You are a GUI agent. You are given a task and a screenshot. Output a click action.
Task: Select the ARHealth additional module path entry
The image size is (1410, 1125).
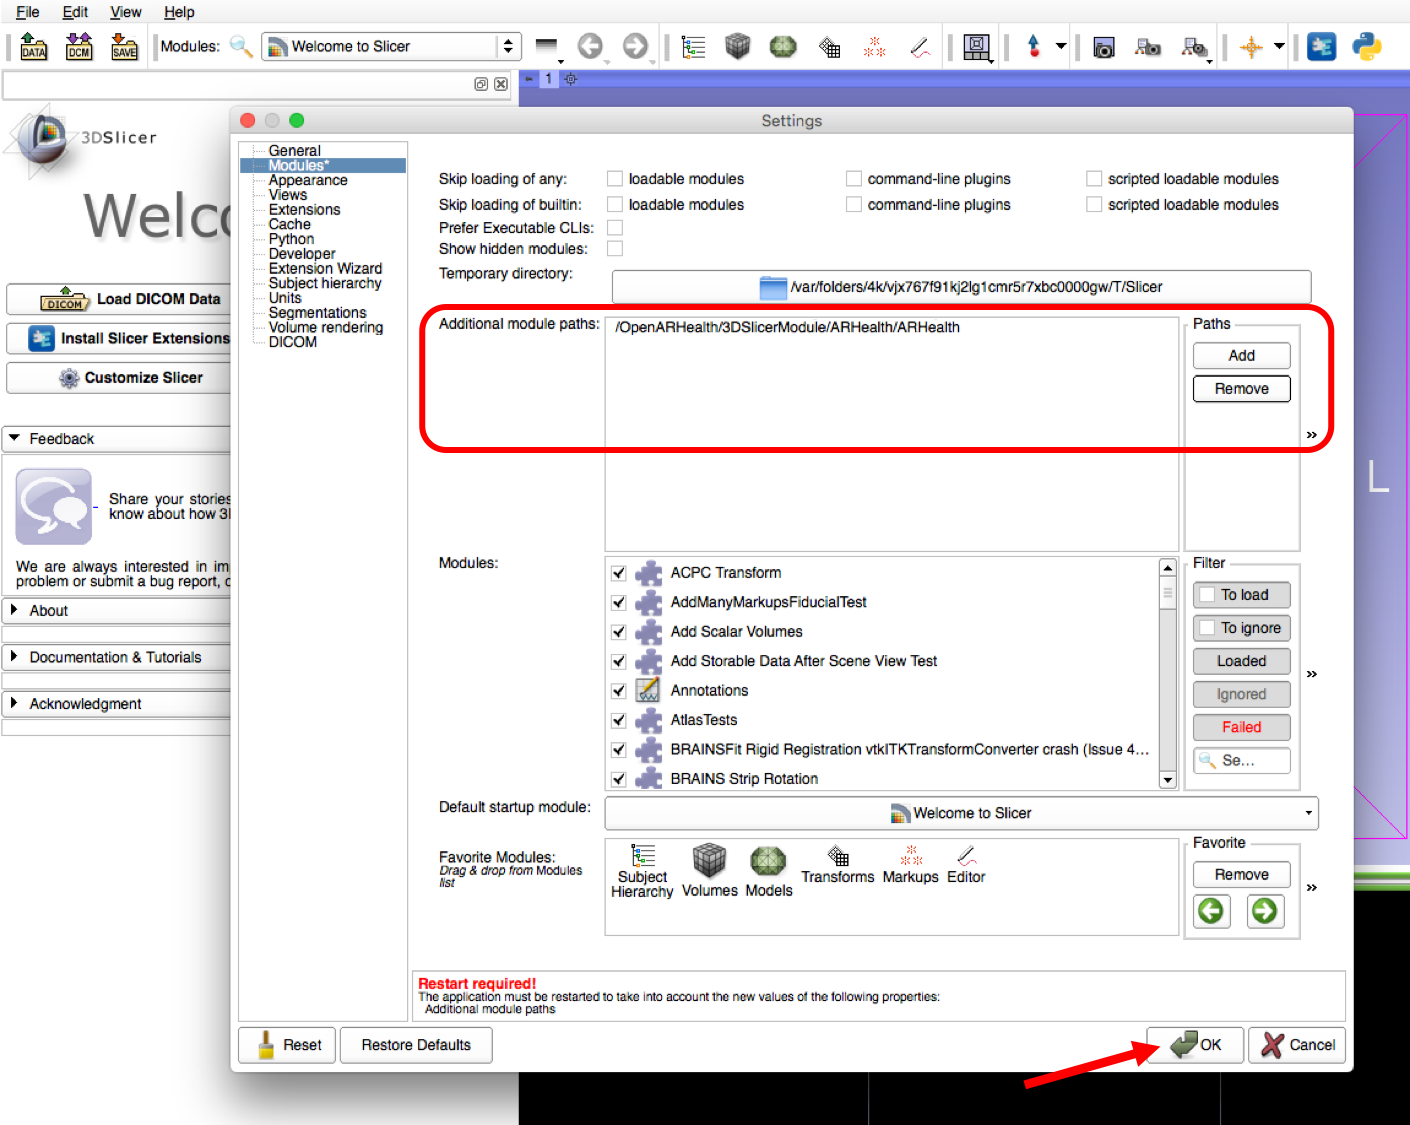pos(787,327)
